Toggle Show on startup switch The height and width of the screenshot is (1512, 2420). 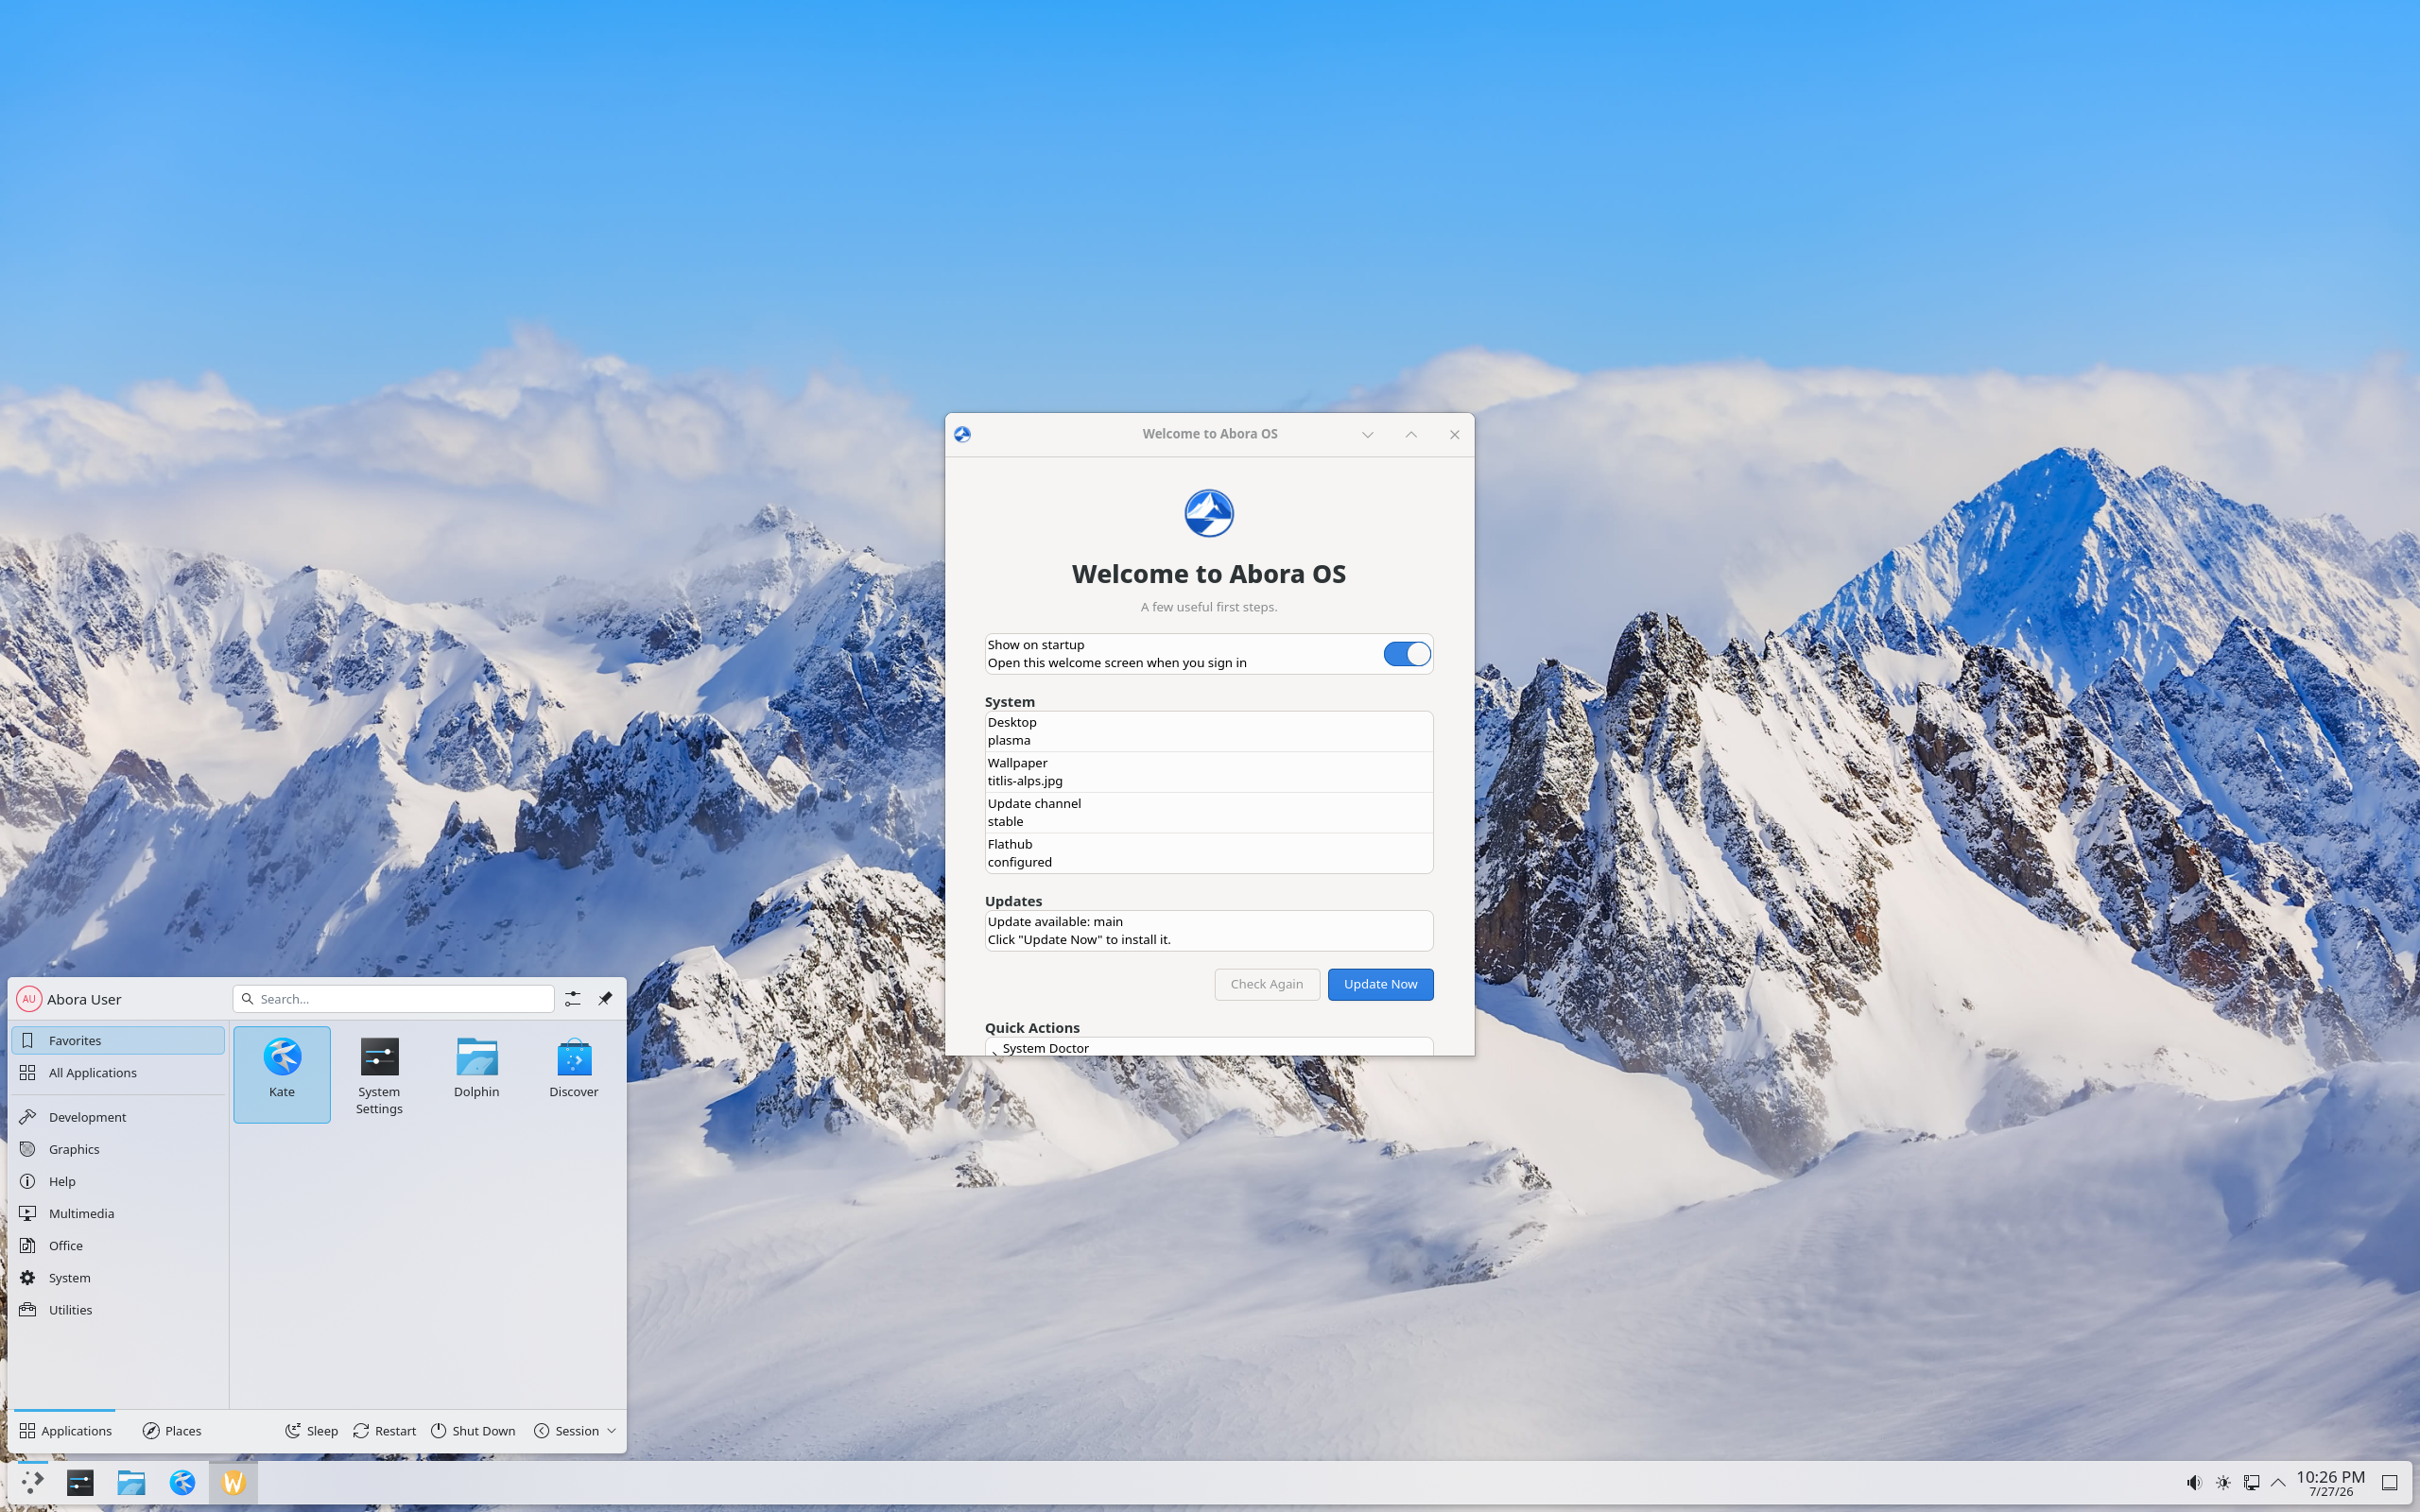(x=1406, y=654)
